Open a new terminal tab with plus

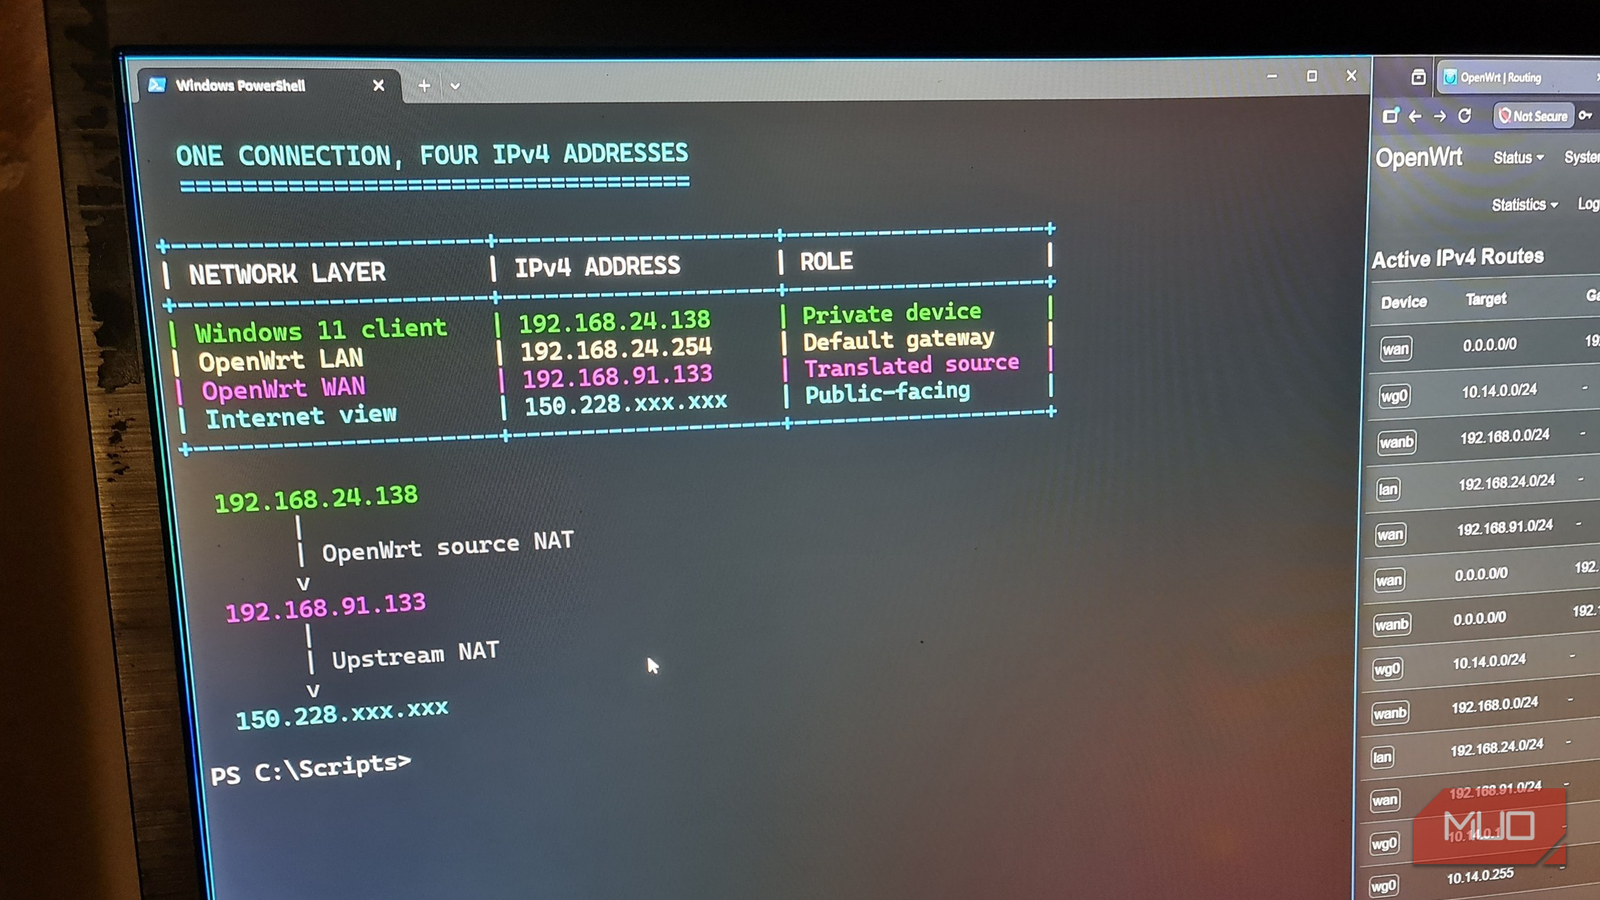(x=424, y=86)
